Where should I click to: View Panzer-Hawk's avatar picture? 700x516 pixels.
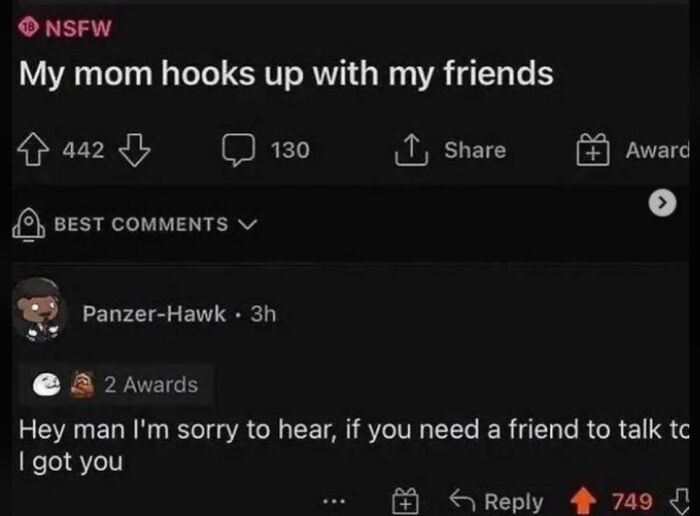40,310
